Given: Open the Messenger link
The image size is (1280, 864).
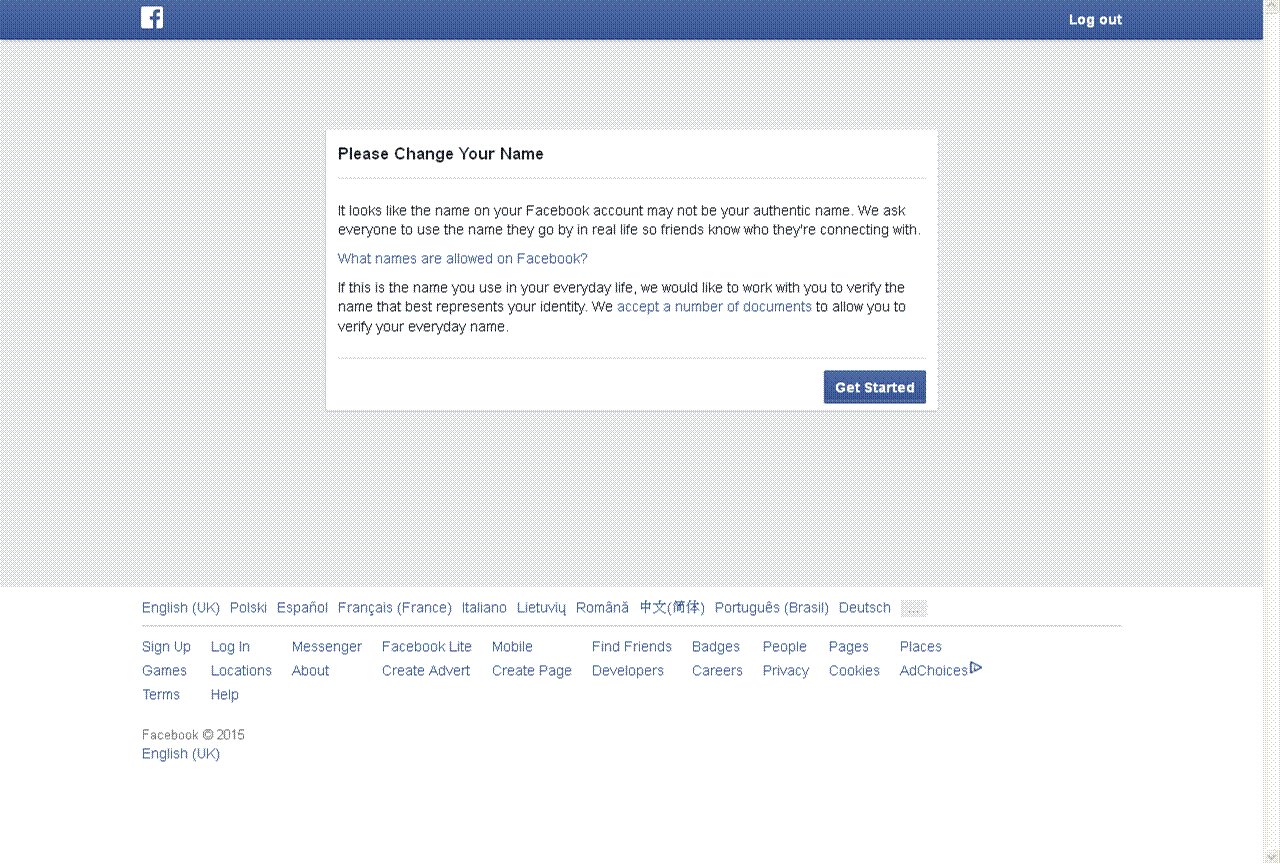Looking at the screenshot, I should 326,646.
